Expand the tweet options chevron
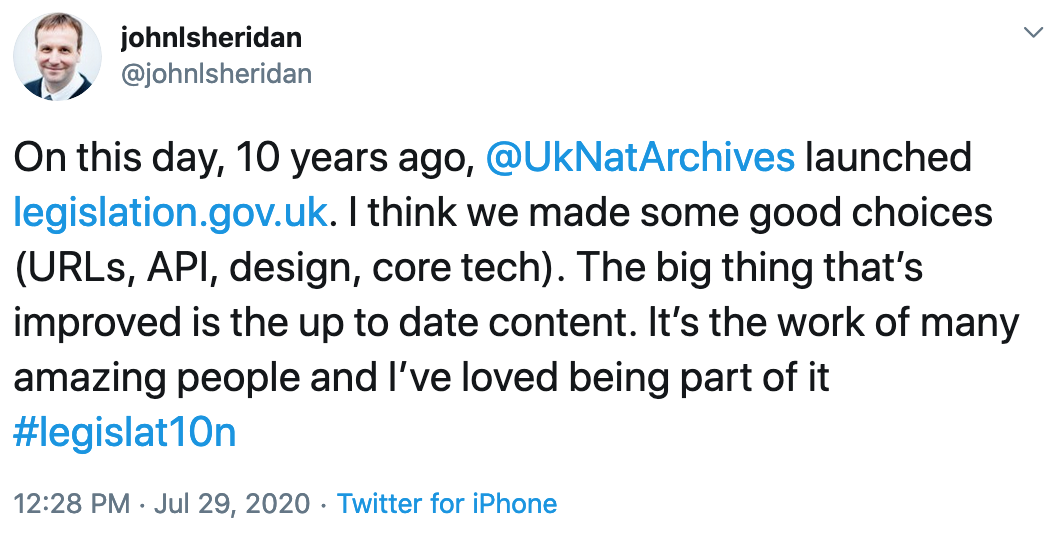The height and width of the screenshot is (538, 1058). [1032, 34]
